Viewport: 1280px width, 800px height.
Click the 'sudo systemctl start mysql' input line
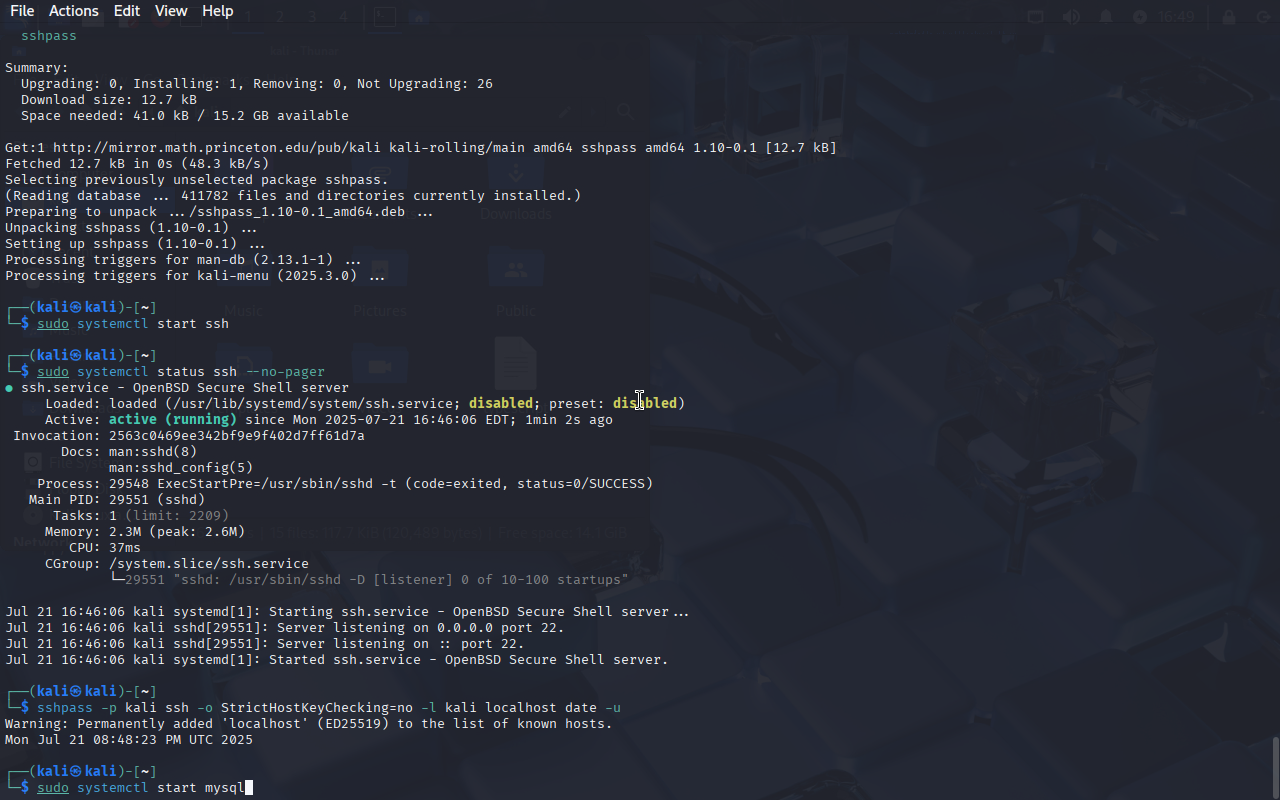click(141, 788)
